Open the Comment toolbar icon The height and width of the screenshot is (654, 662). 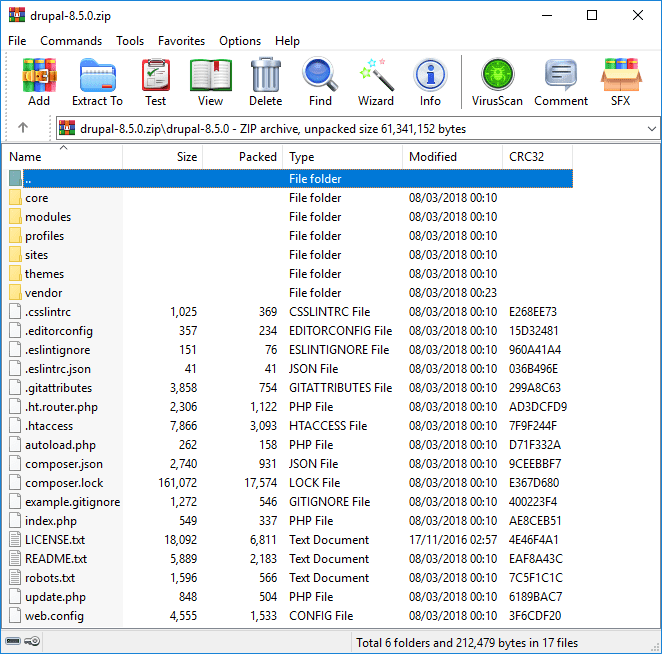(561, 76)
